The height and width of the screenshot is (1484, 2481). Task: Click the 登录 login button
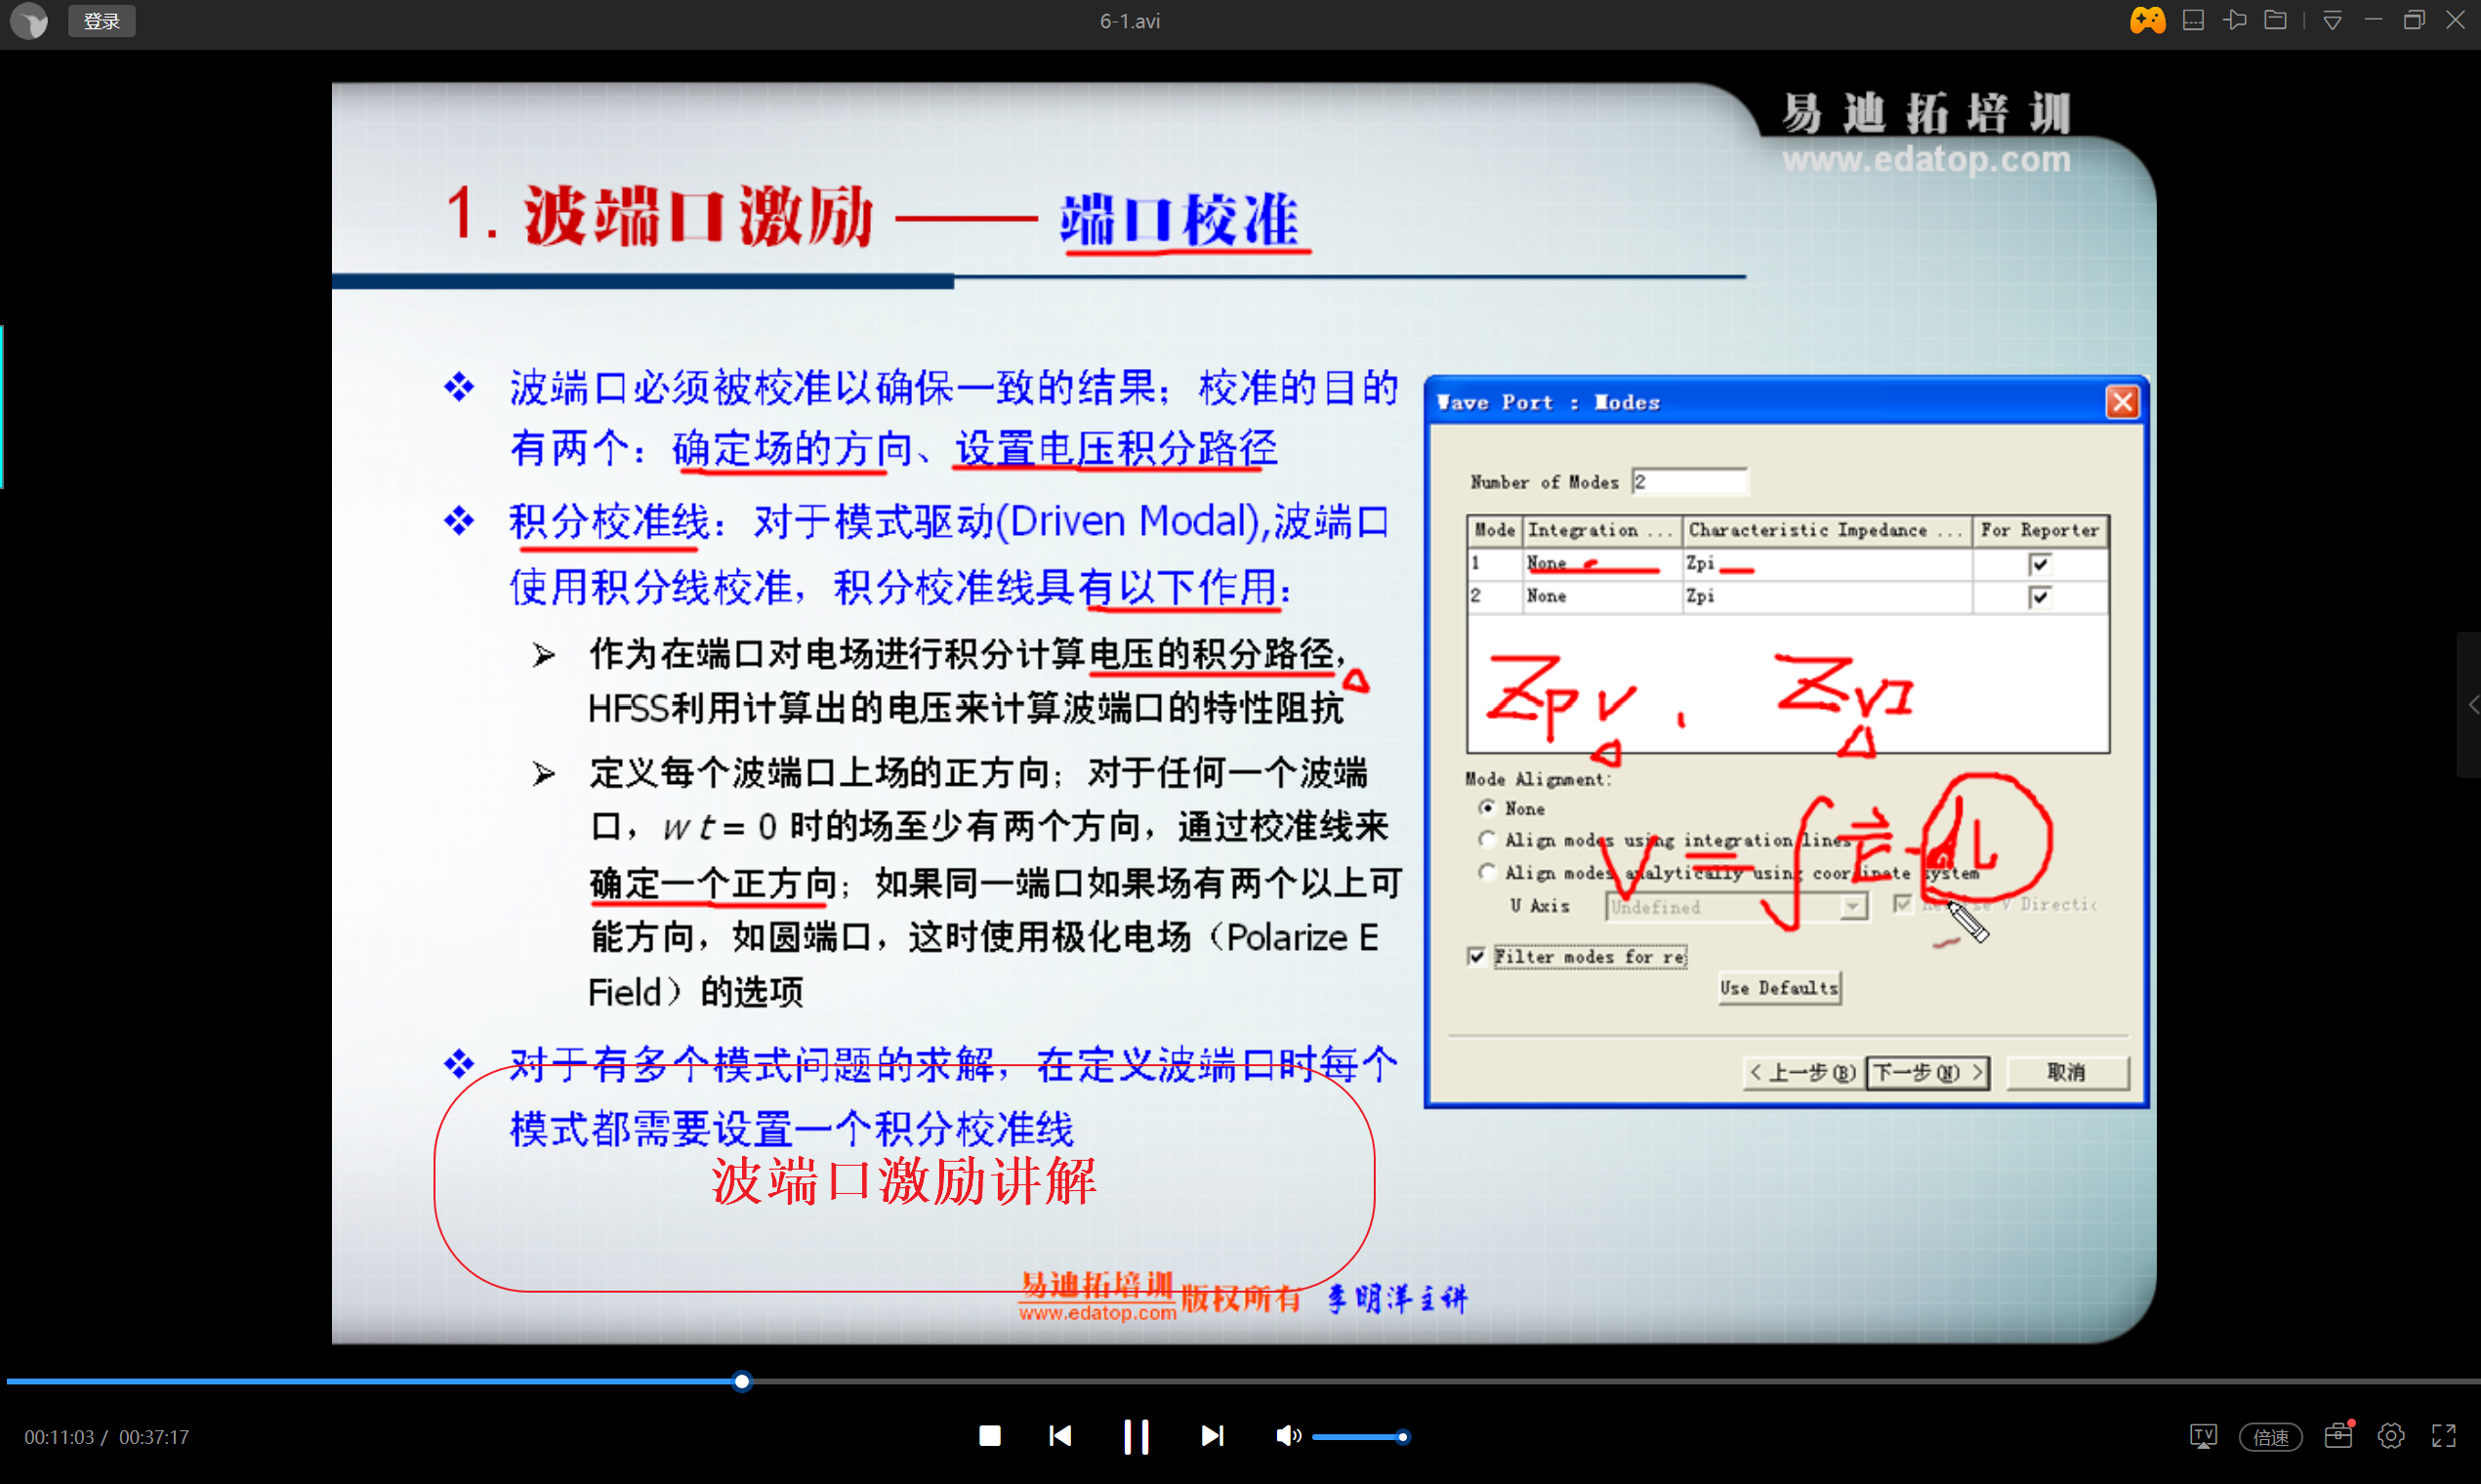tap(102, 21)
